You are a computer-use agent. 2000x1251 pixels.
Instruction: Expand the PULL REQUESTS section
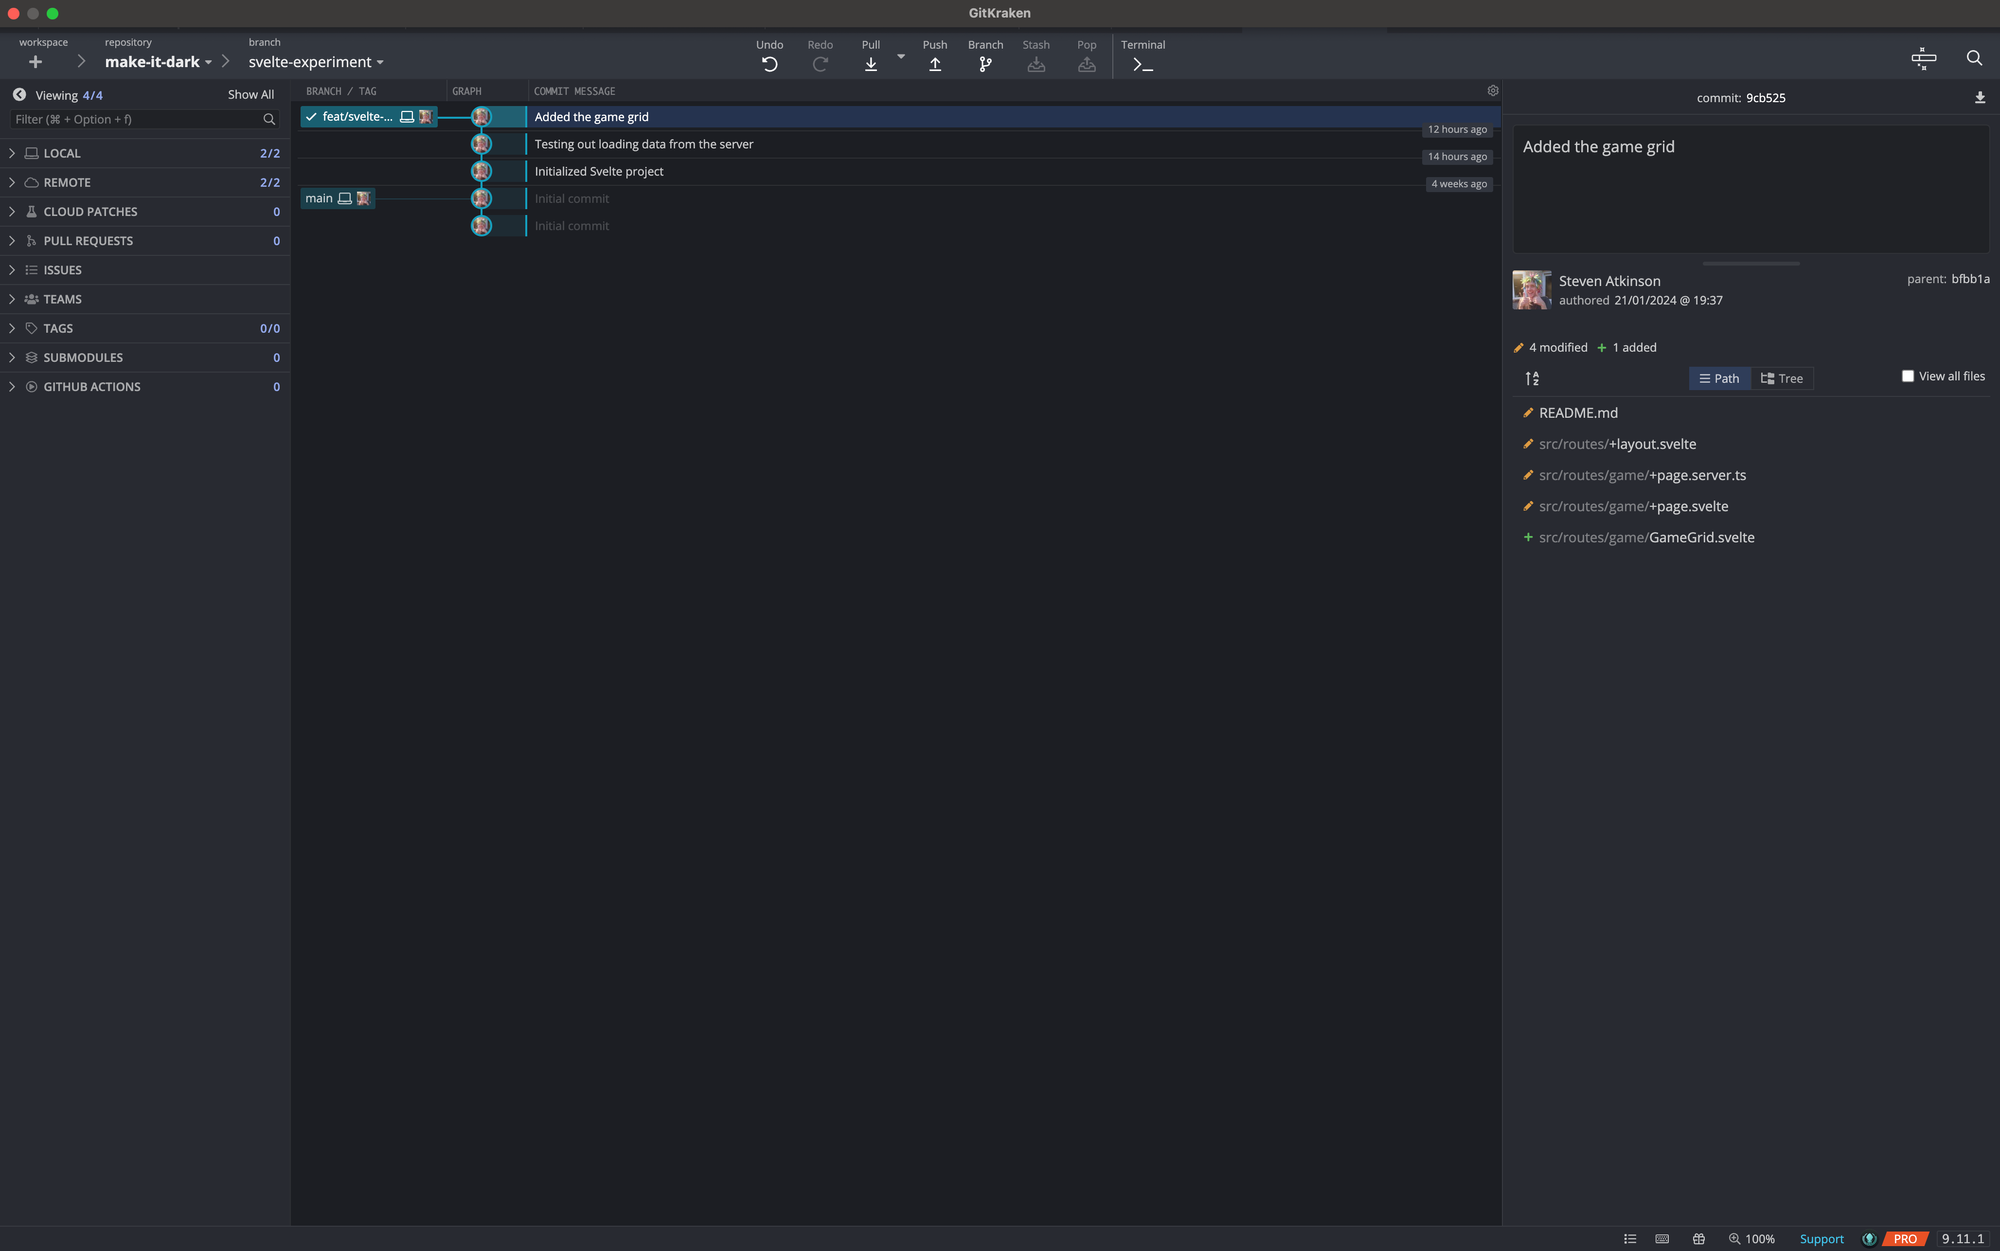(x=88, y=241)
